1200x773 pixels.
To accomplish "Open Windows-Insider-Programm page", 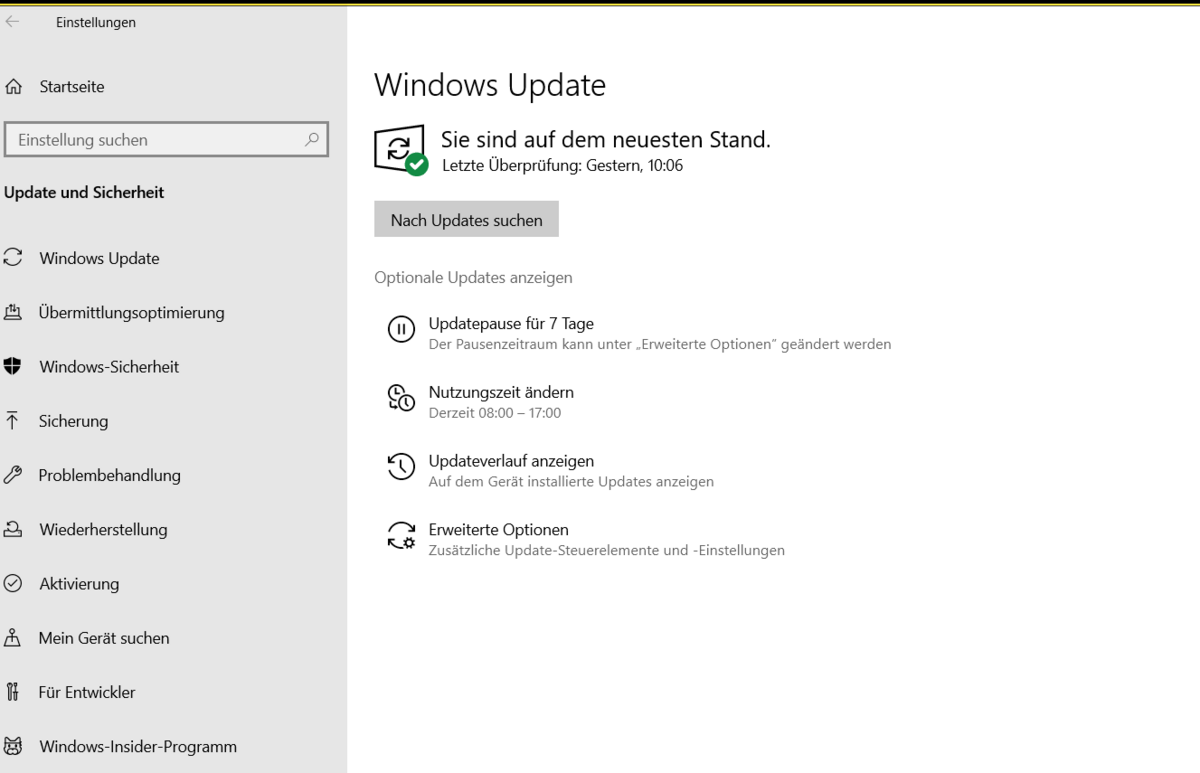I will tap(138, 746).
